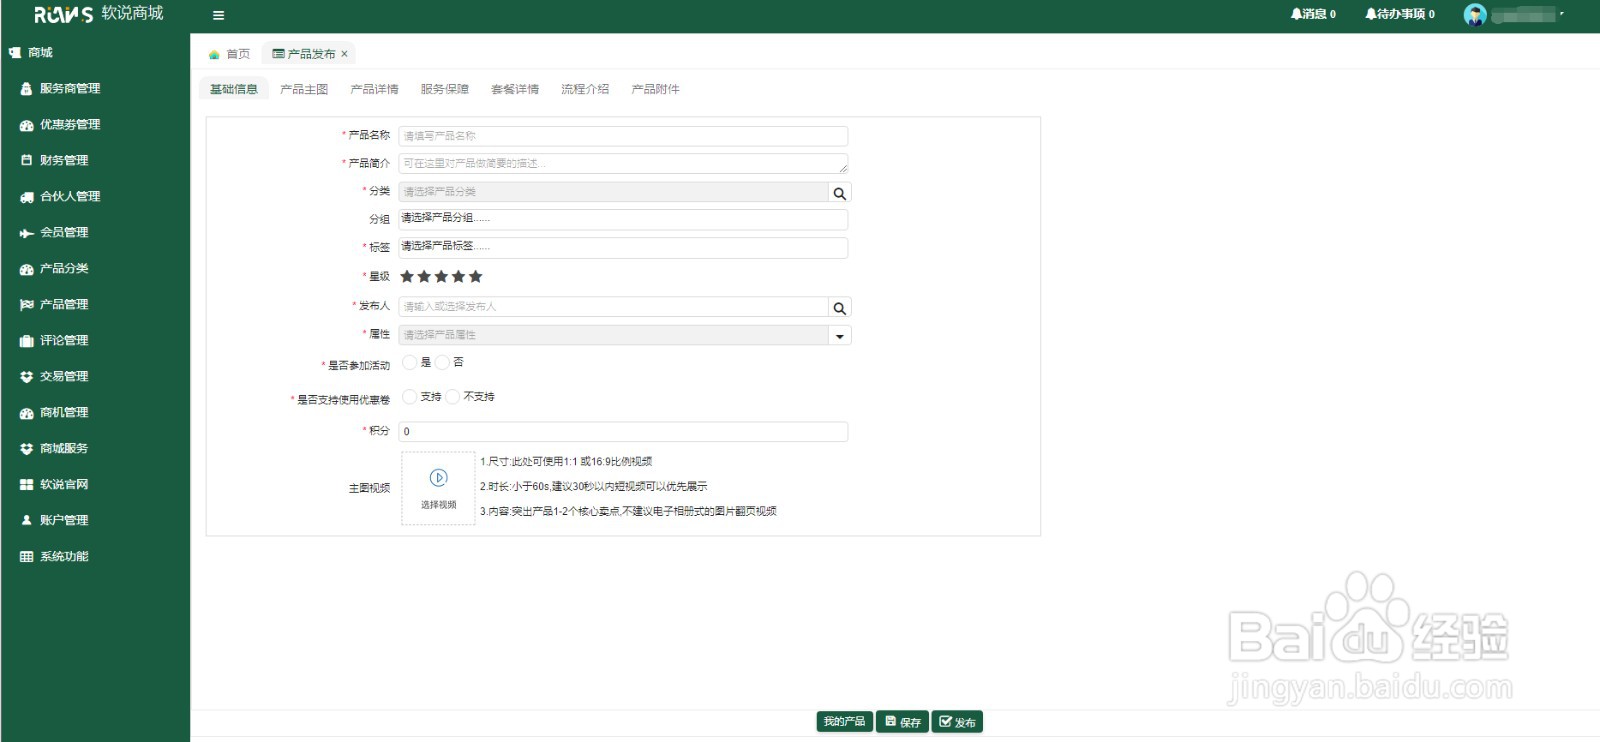Click the 软说官网 sidebar icon
The image size is (1600, 742).
point(27,485)
